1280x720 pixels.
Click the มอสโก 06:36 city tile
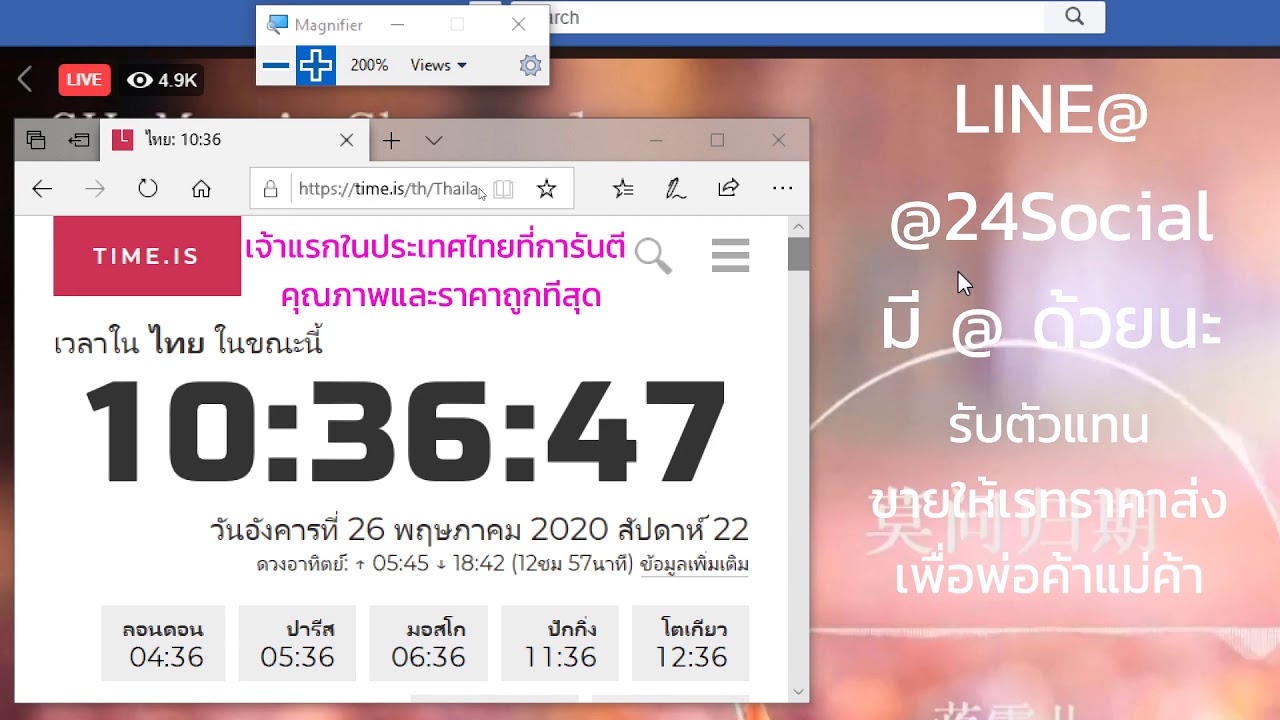[429, 644]
